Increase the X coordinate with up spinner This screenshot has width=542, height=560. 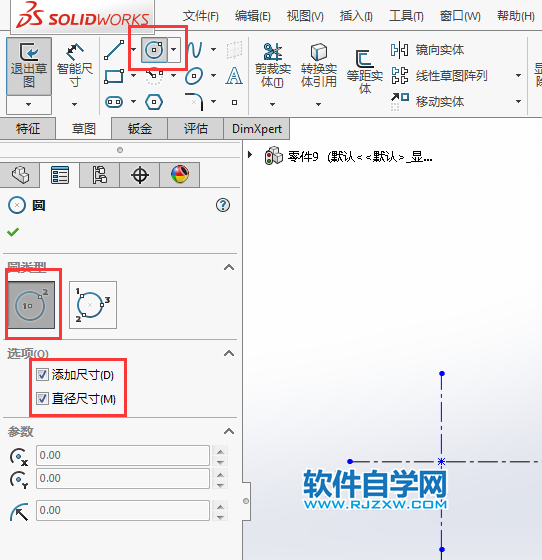(x=220, y=451)
